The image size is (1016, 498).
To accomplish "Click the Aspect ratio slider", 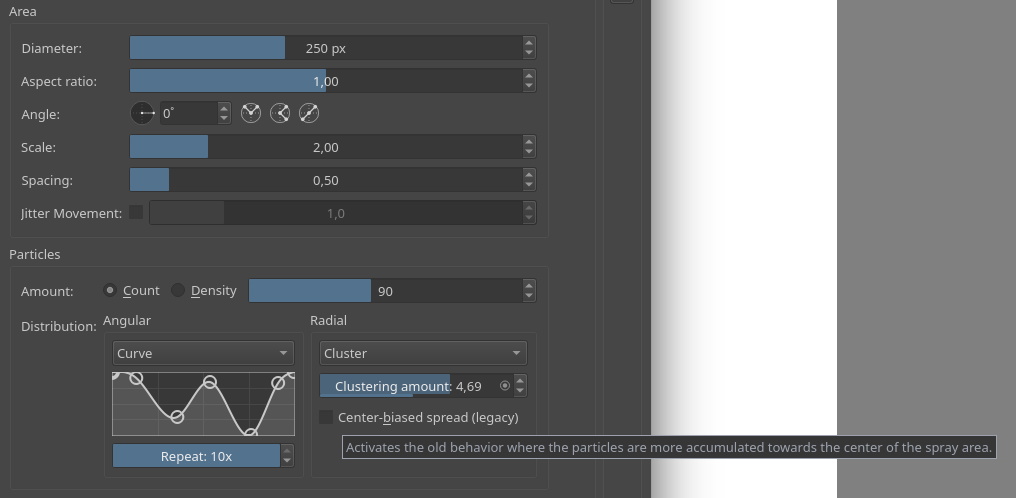I will pos(326,81).
